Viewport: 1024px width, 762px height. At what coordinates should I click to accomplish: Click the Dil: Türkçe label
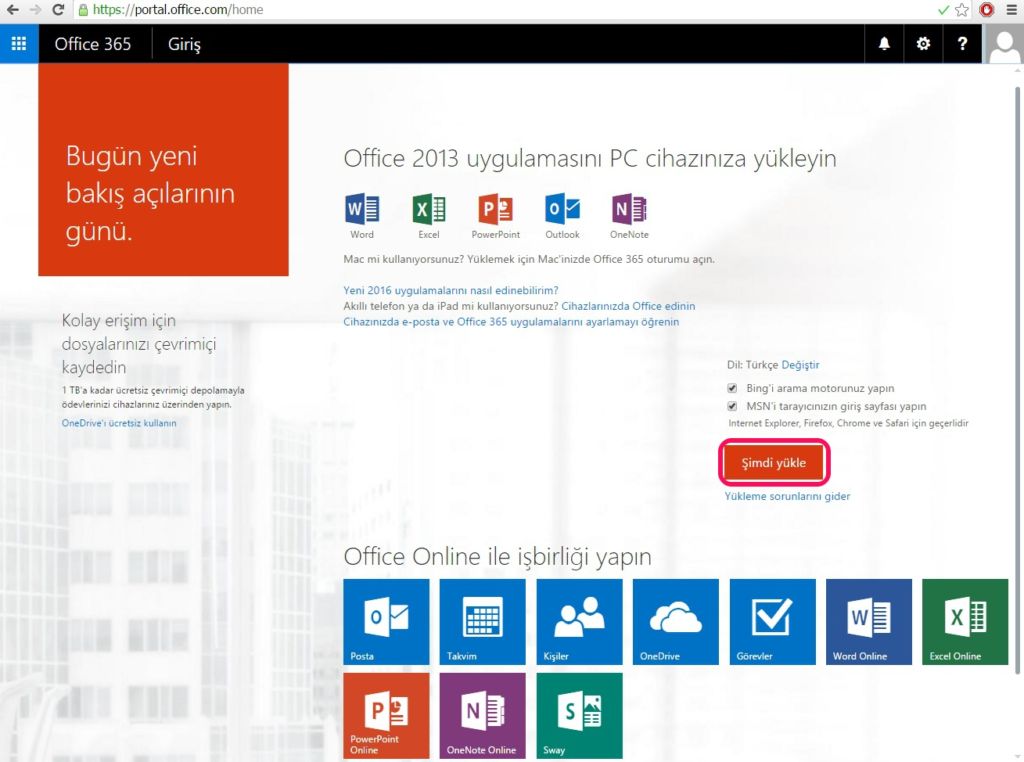(x=752, y=365)
